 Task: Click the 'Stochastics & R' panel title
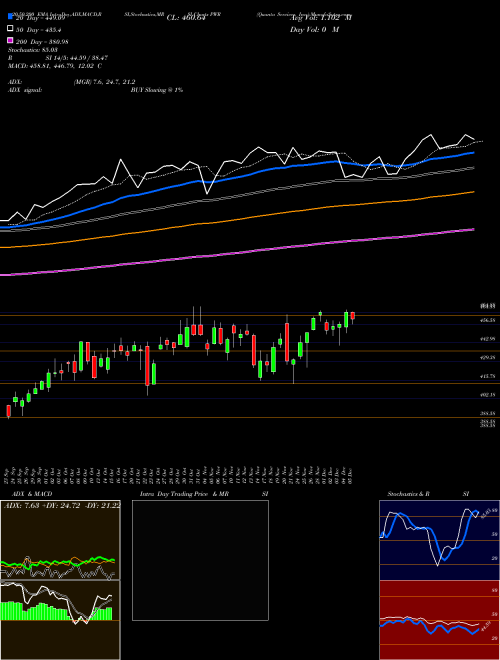[408, 494]
